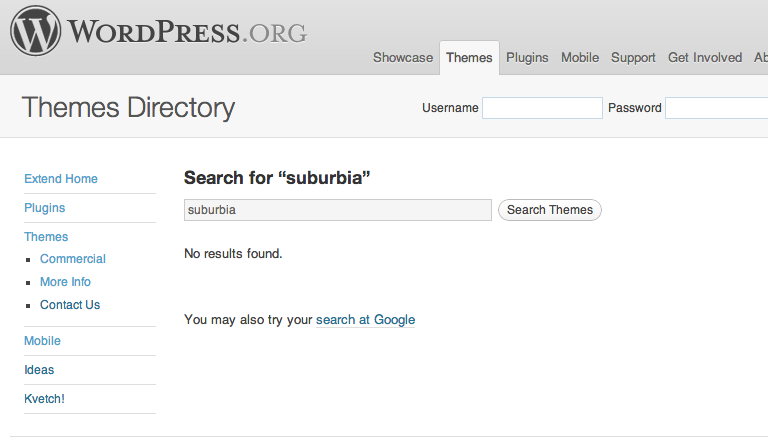768x440 pixels.
Task: Go to the Plugins tab in header
Action: [x=527, y=58]
